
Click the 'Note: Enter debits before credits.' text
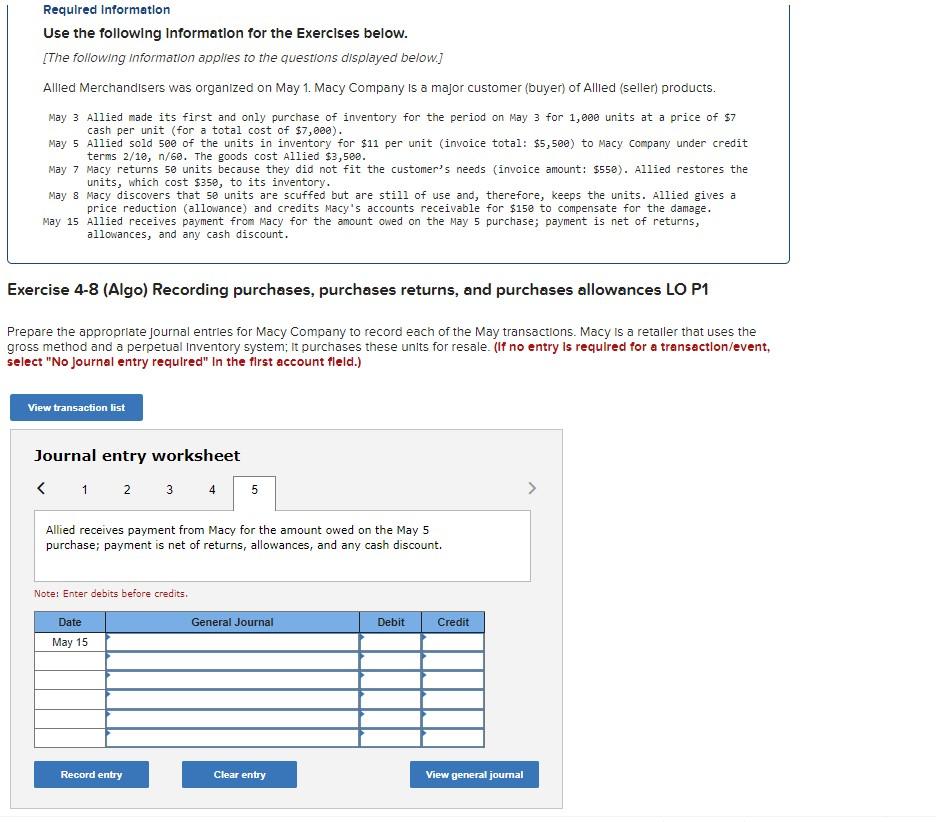click(x=111, y=593)
